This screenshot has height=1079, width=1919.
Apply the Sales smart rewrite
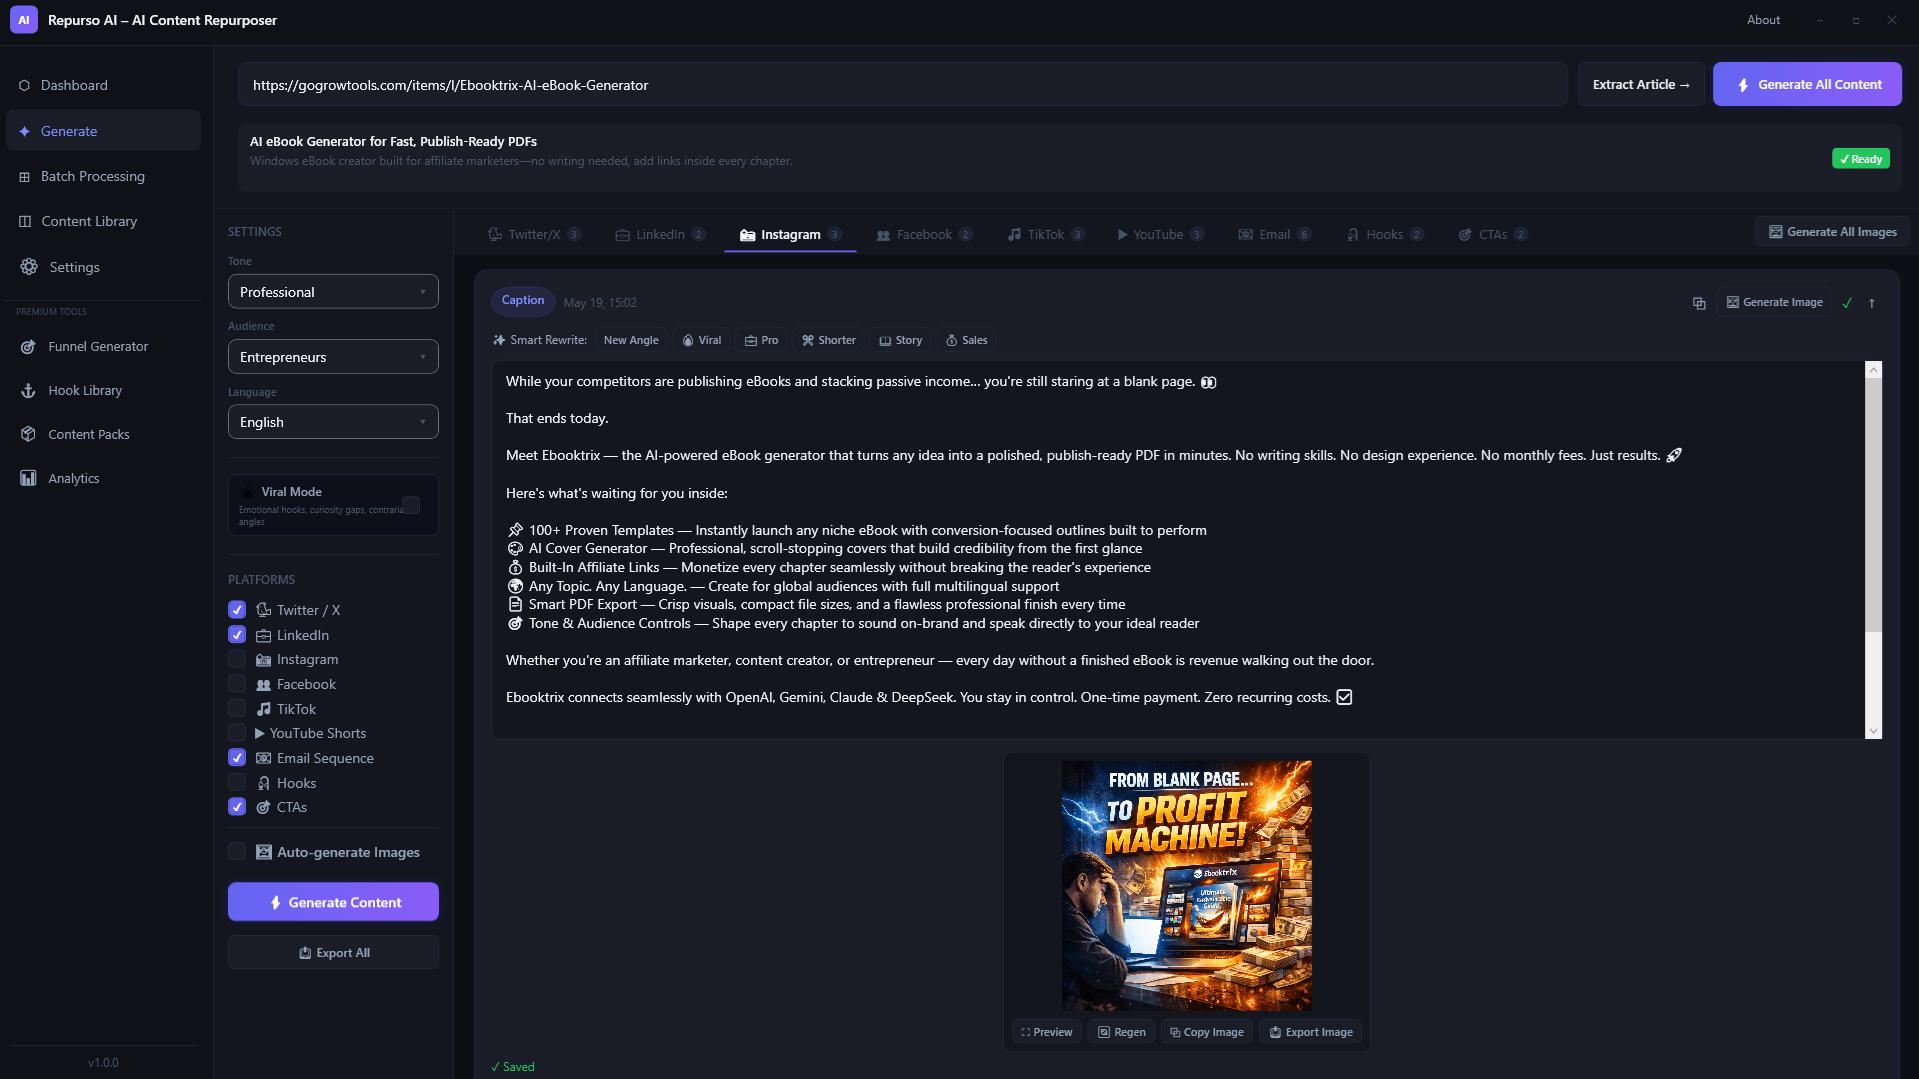click(x=967, y=340)
